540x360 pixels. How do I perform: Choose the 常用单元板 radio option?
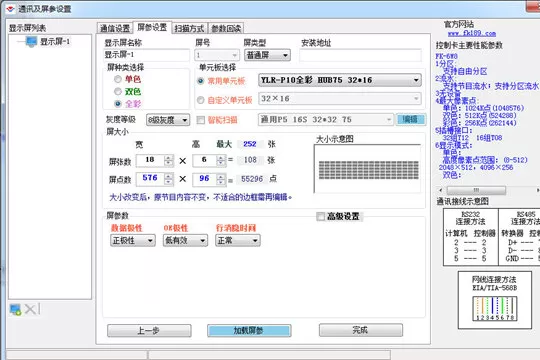pos(200,81)
